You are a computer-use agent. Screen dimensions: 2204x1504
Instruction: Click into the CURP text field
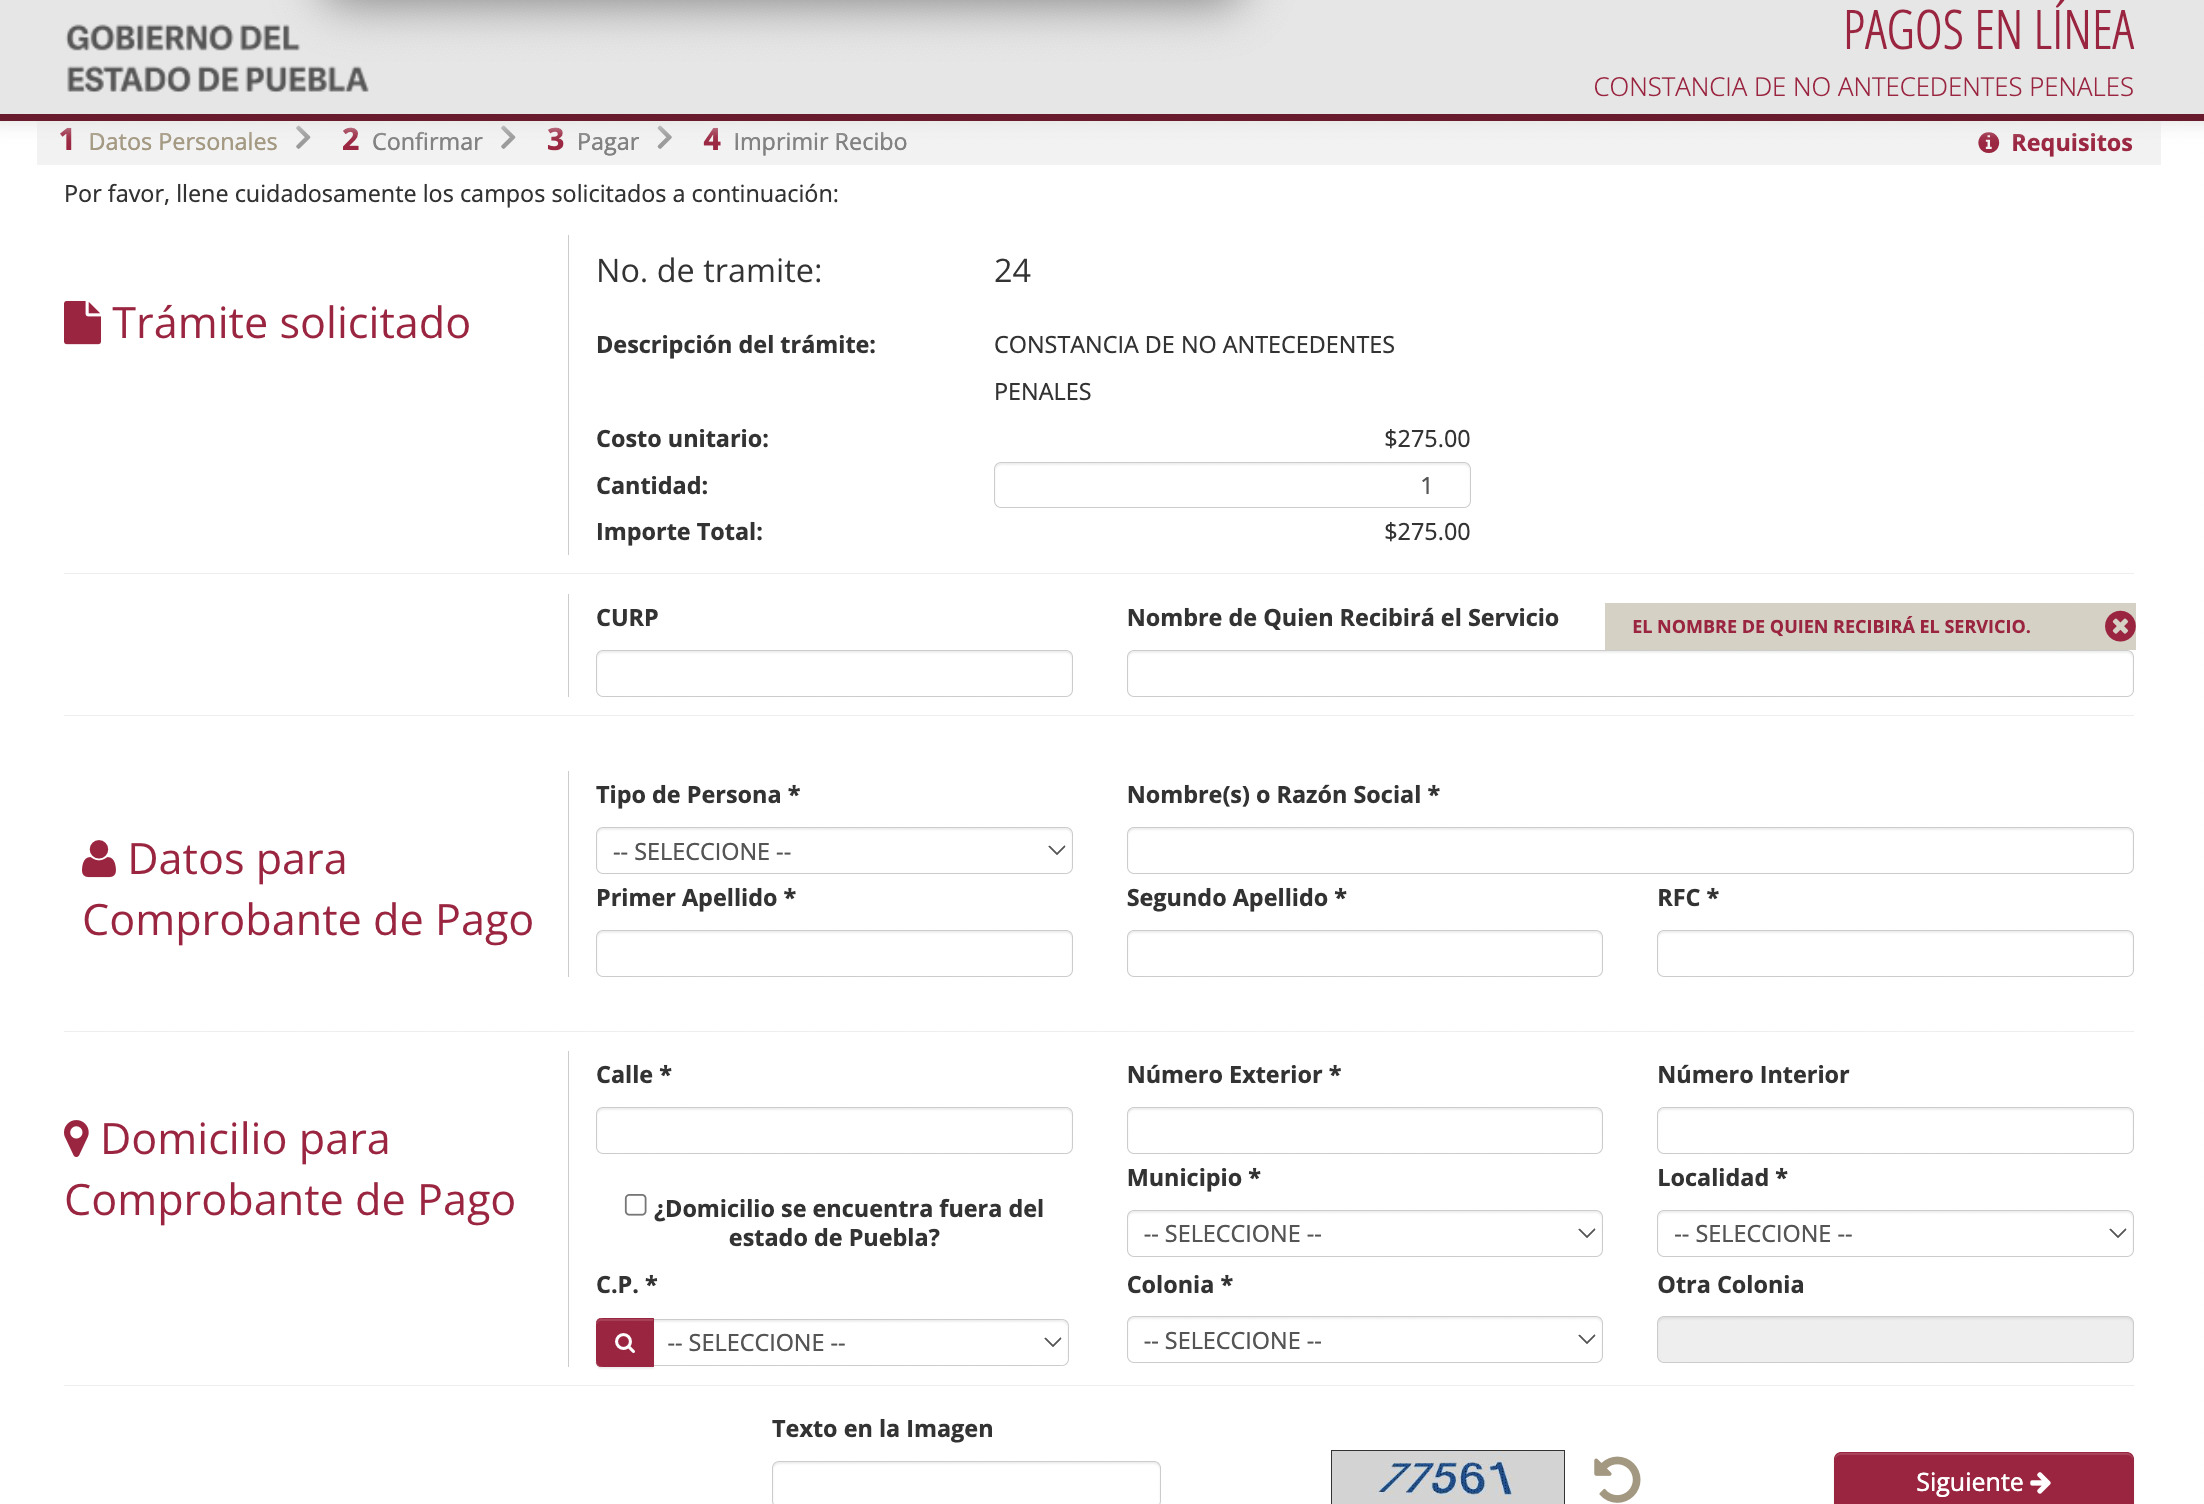click(833, 674)
